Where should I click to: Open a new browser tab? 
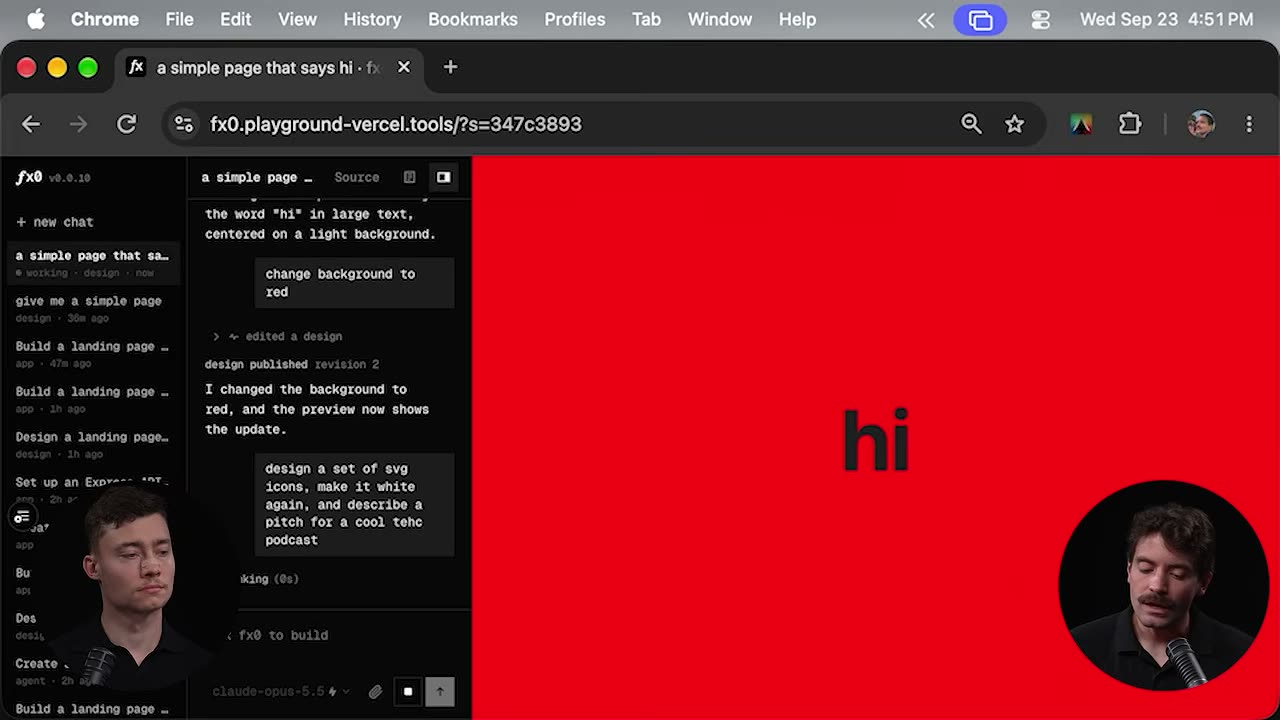pyautogui.click(x=450, y=67)
